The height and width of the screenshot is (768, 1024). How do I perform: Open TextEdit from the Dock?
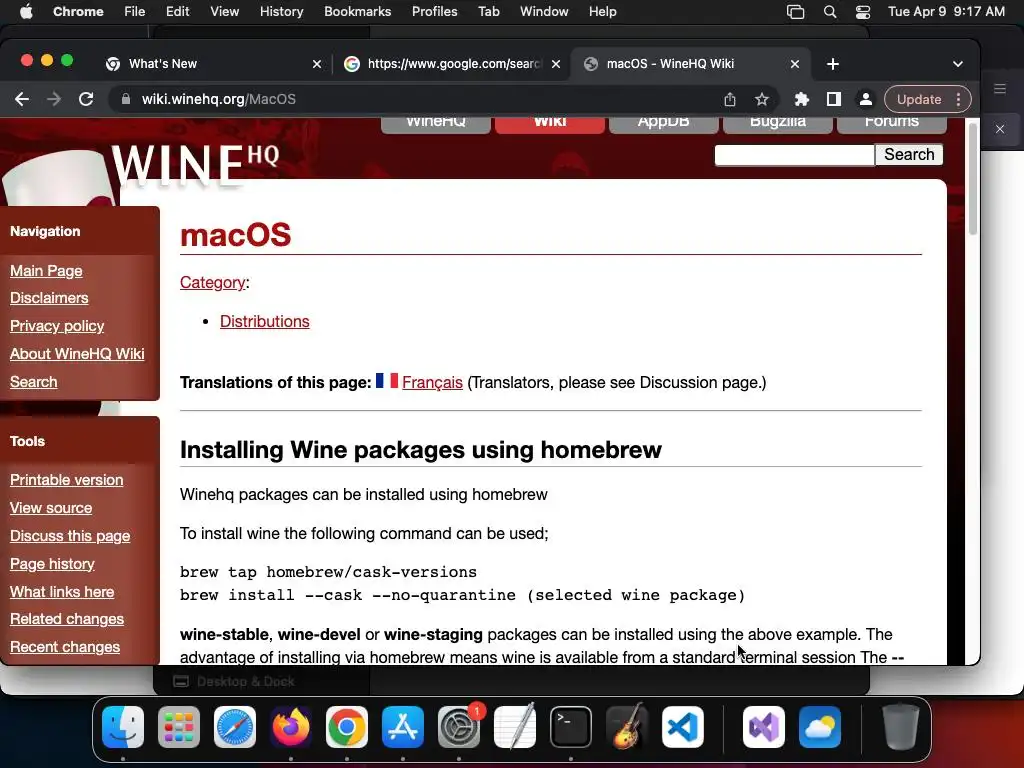[x=515, y=727]
